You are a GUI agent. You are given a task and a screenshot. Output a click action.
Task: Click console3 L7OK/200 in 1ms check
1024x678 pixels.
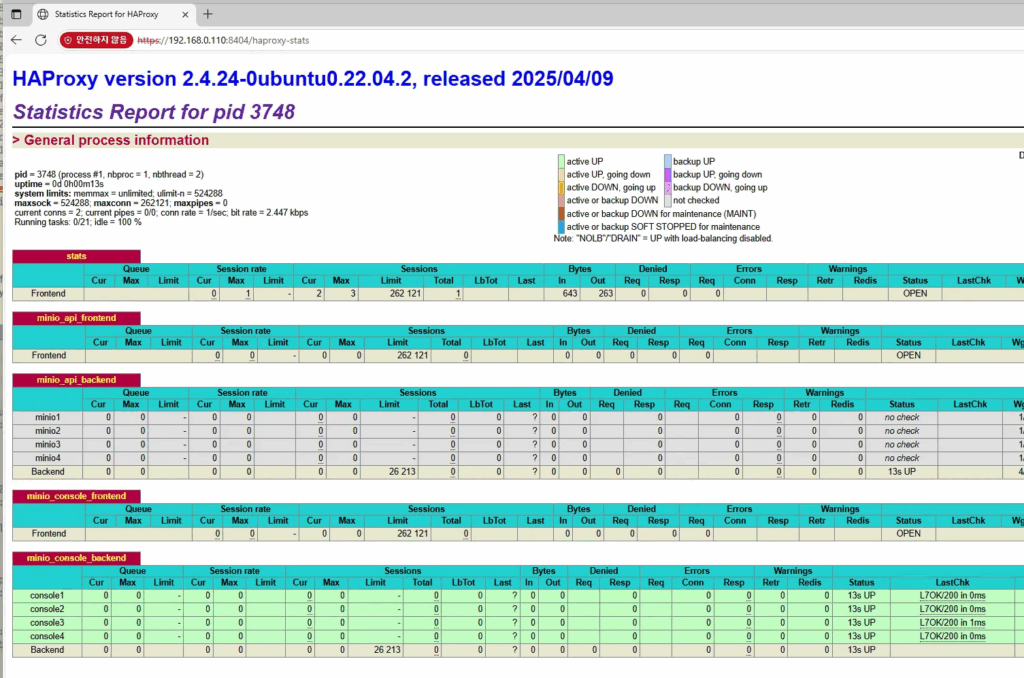tap(952, 623)
